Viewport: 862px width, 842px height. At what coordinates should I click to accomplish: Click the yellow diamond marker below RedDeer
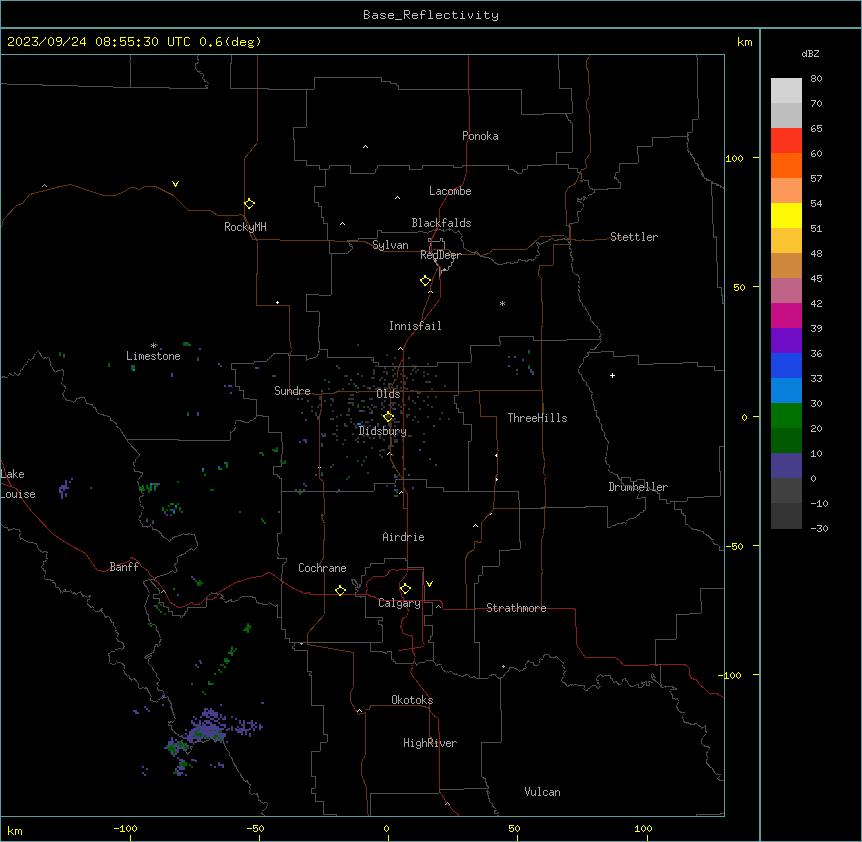point(425,281)
